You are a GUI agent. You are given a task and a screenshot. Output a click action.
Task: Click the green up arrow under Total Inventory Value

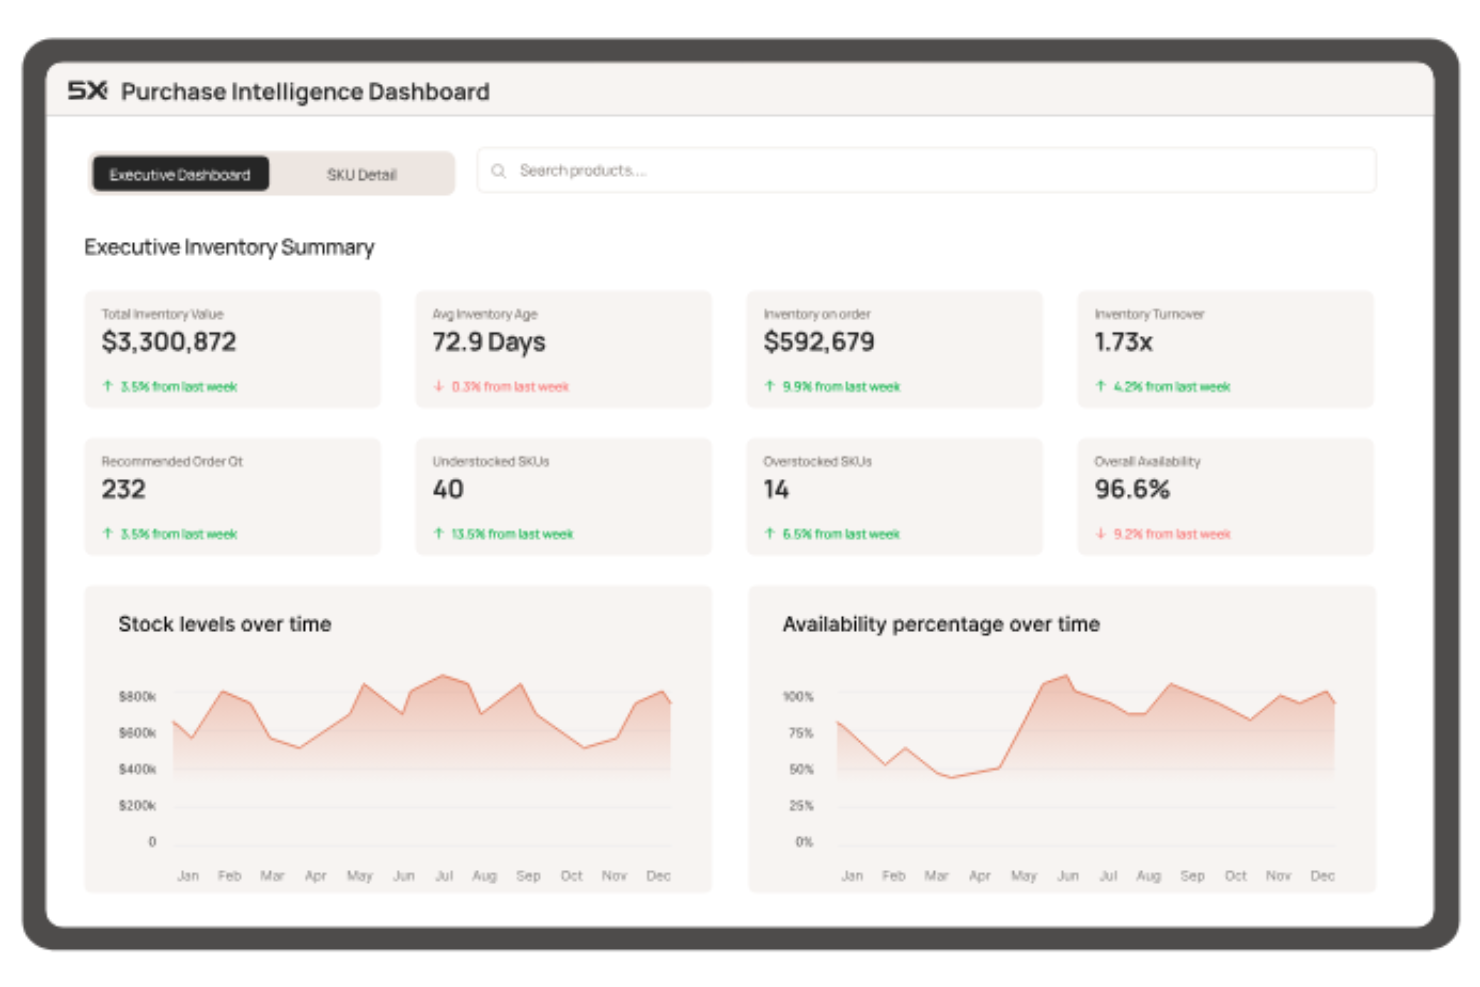click(x=108, y=386)
